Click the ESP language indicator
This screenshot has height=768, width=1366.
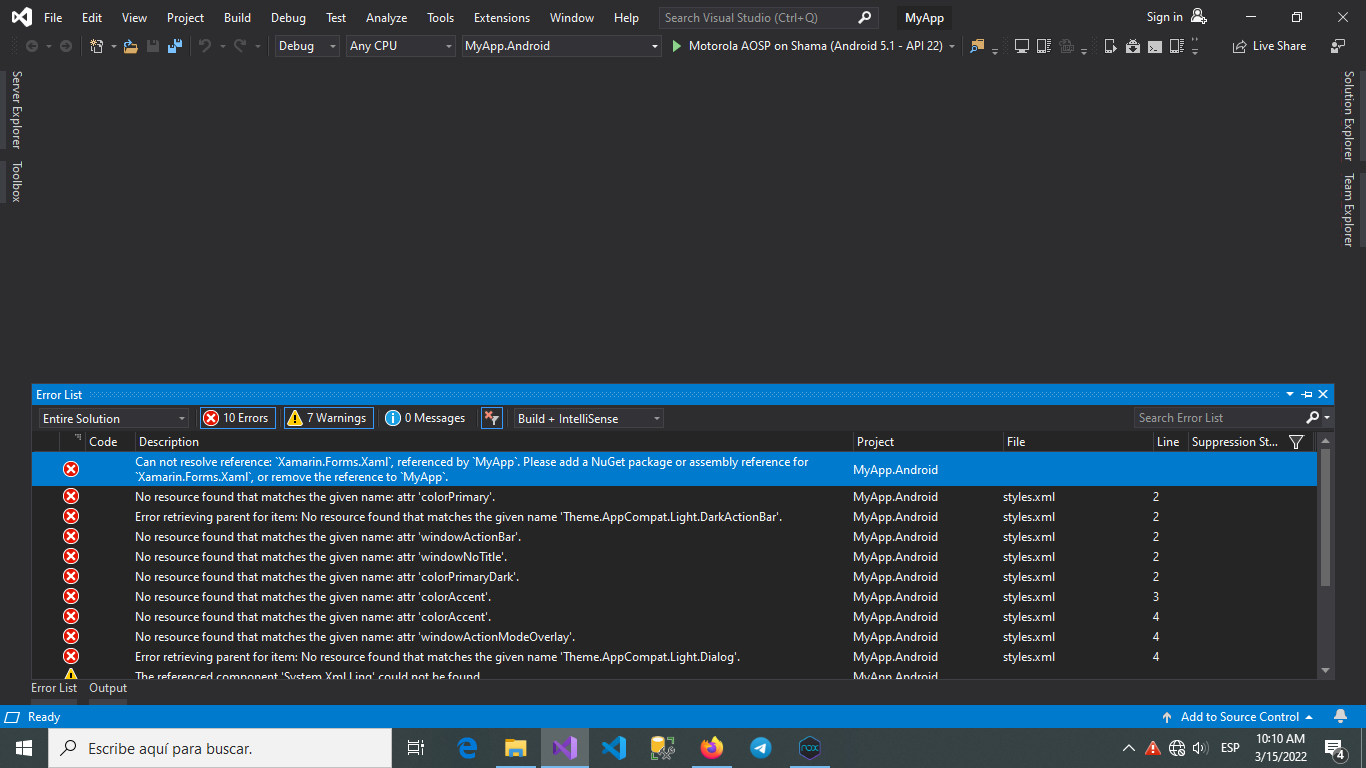coord(1229,747)
